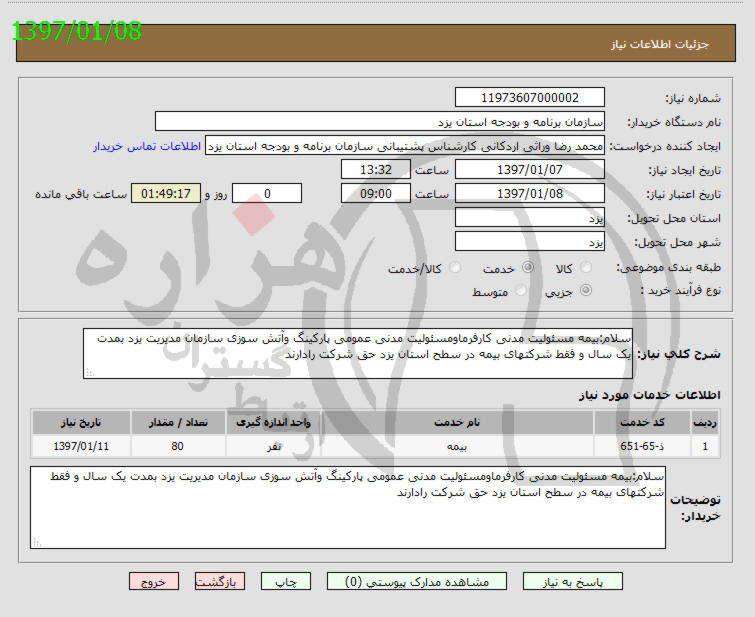Select the جزیی purchase type radio
Viewport: 755px width, 617px height.
tap(586, 290)
